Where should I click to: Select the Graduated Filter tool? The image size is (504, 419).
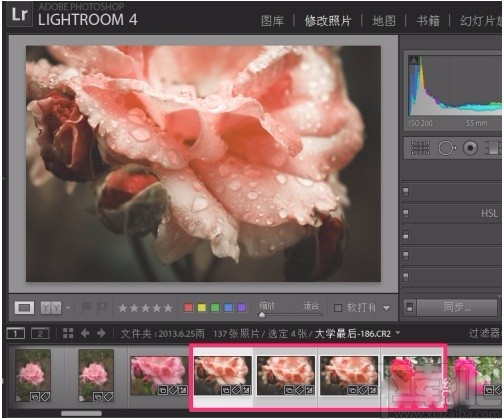(494, 148)
